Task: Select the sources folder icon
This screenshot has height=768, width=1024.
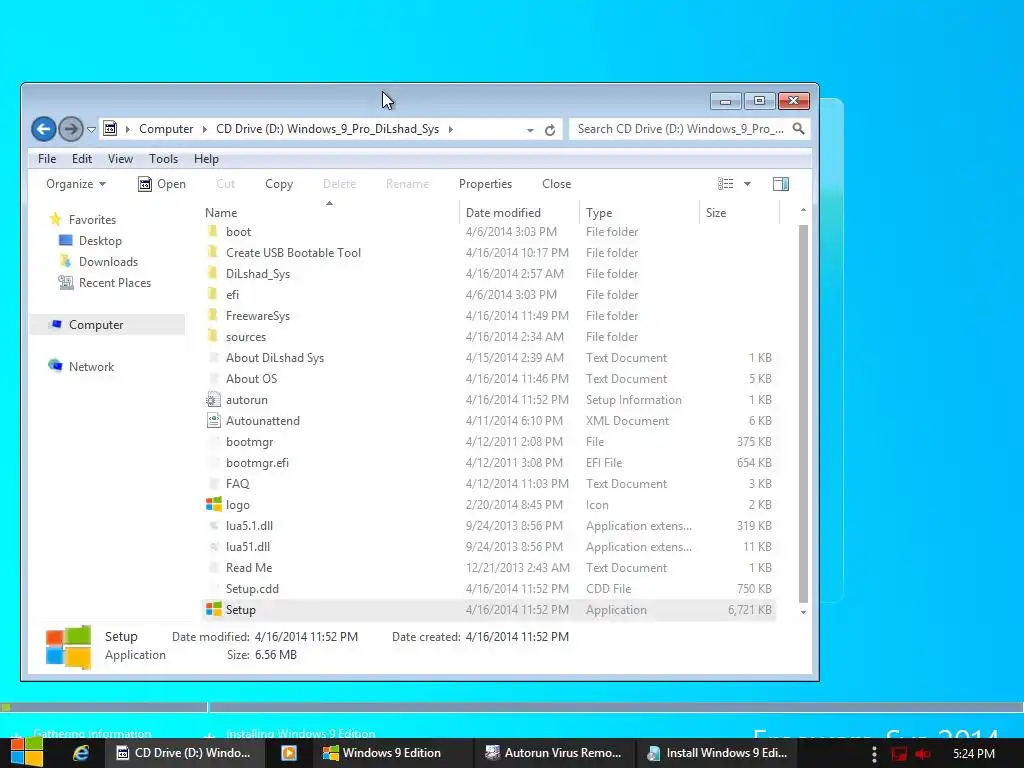Action: pos(213,336)
